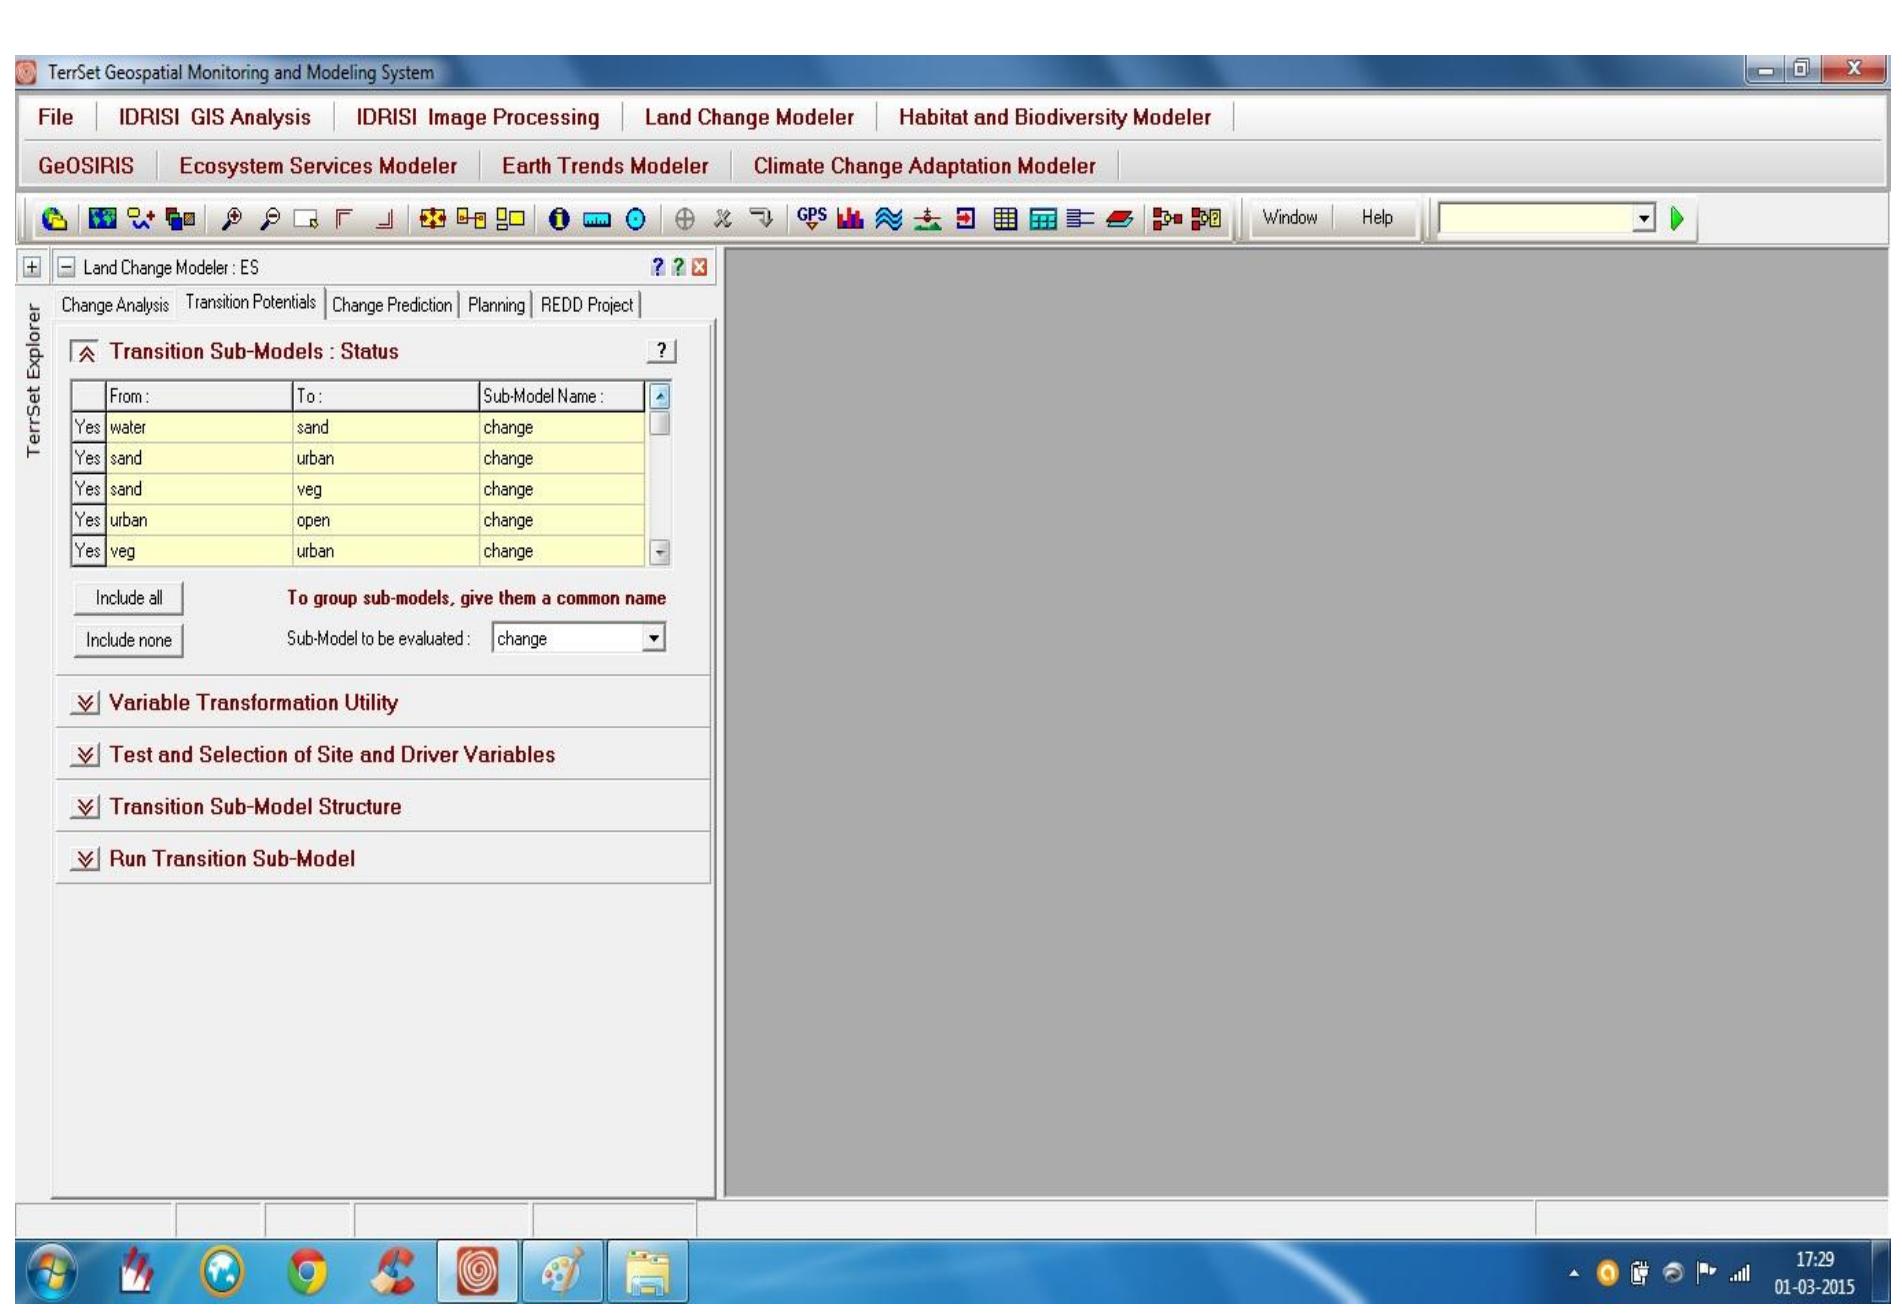Toggle Yes on the sand to urban row
The width and height of the screenshot is (1902, 1313).
[88, 458]
